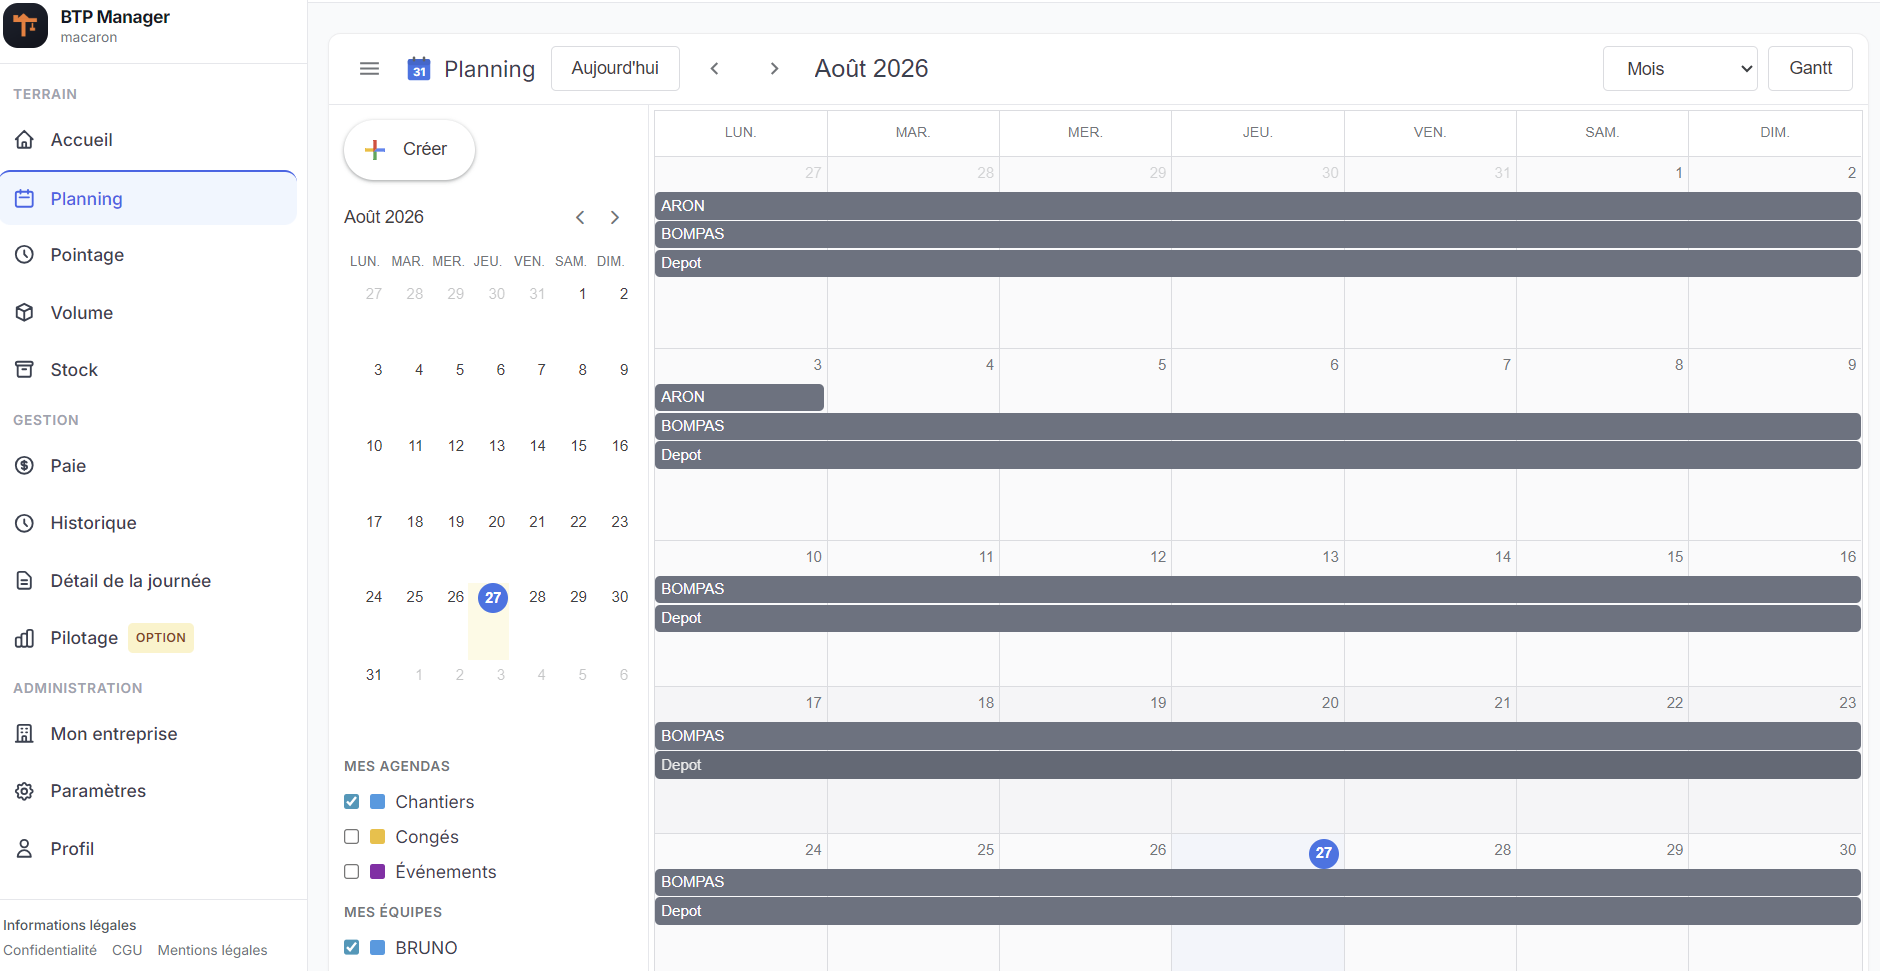Screen dimensions: 1880x971
Task: Open the ARON event in week of August 3
Action: coord(739,397)
